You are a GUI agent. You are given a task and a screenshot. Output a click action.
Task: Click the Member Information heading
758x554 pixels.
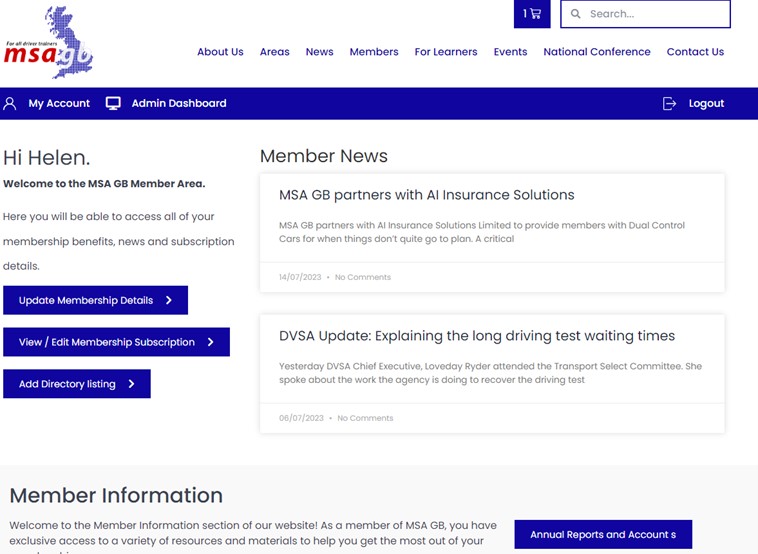pyautogui.click(x=116, y=496)
